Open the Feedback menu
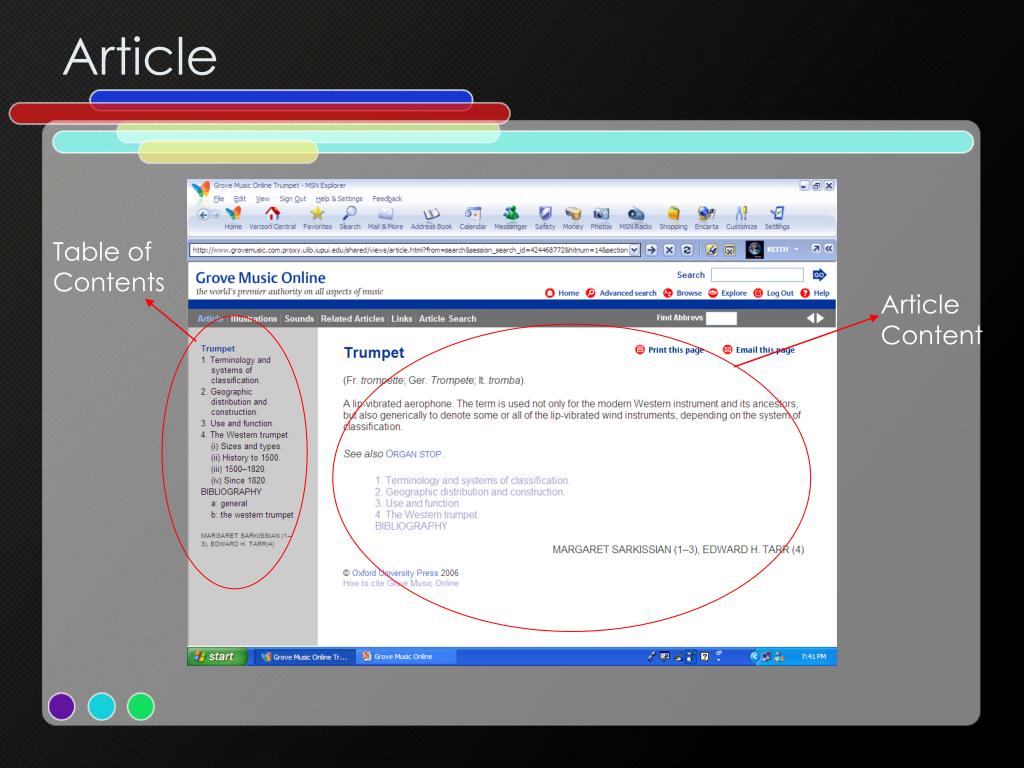1024x768 pixels. (387, 199)
